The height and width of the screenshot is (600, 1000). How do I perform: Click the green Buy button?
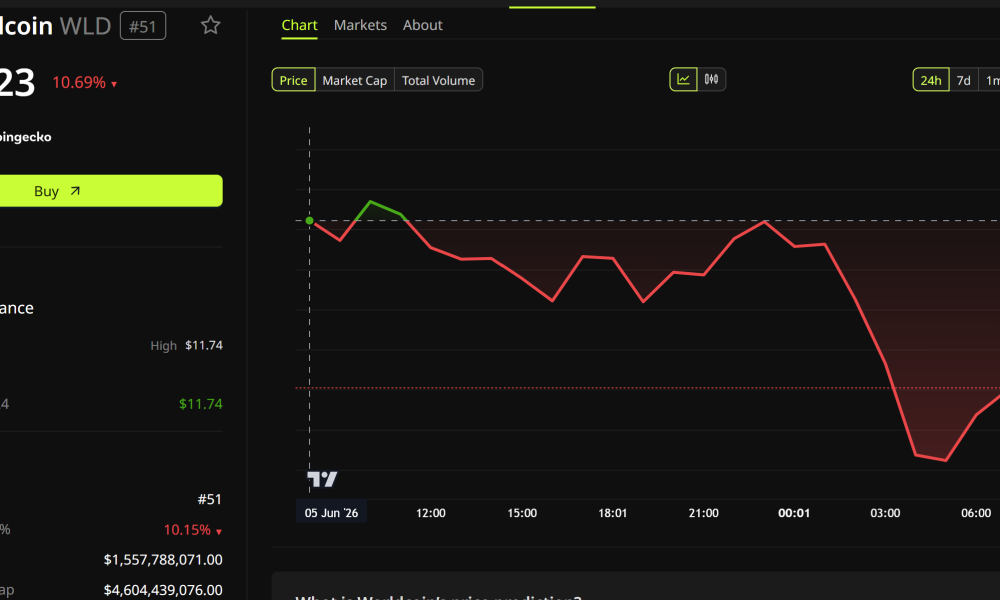coord(111,191)
